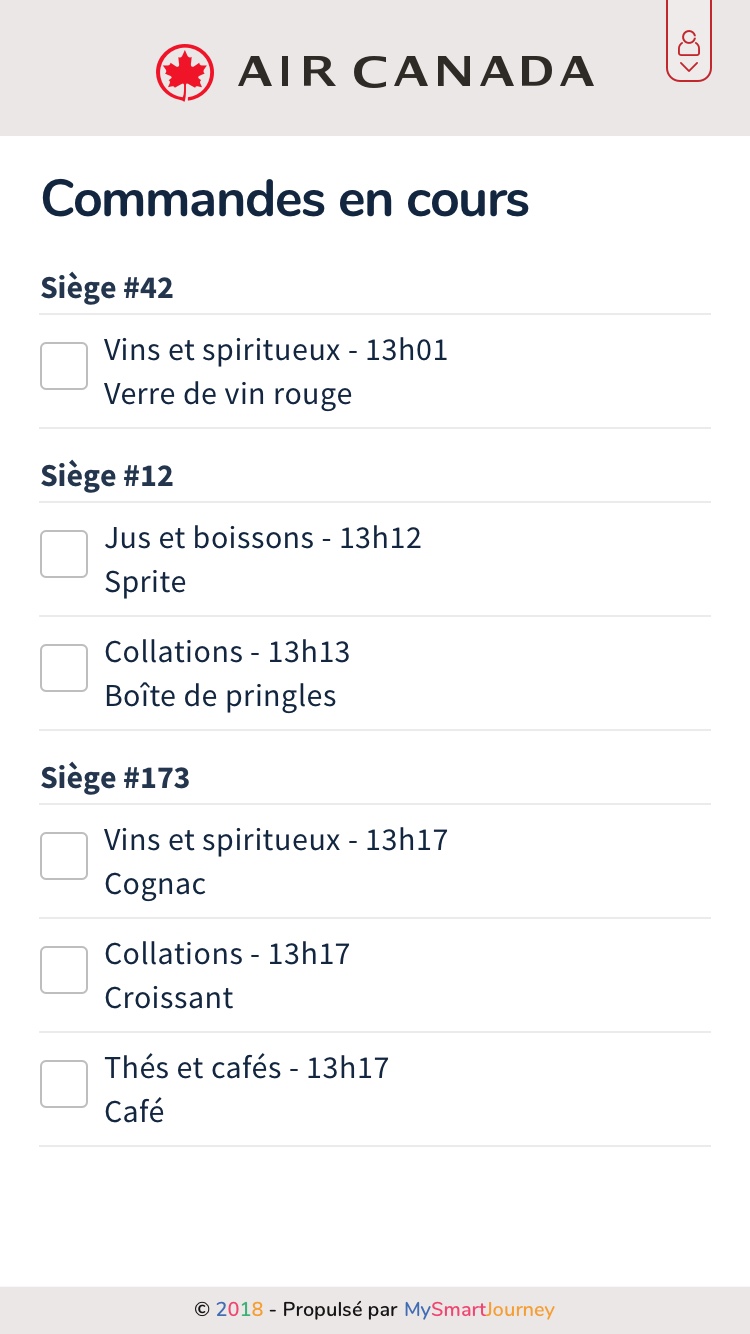Click the AIR CANADA wordmark text
Screen dimensions: 750x1334
[416, 72]
